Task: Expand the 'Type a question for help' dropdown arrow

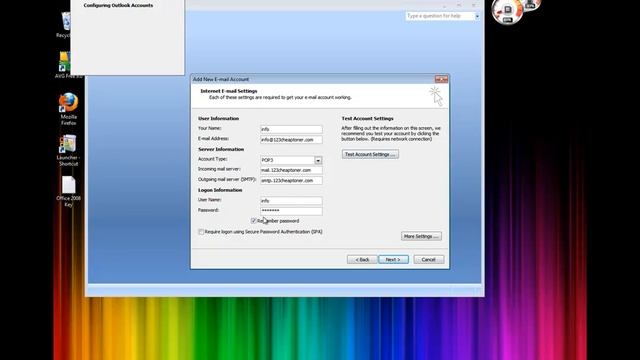Action: (477, 16)
